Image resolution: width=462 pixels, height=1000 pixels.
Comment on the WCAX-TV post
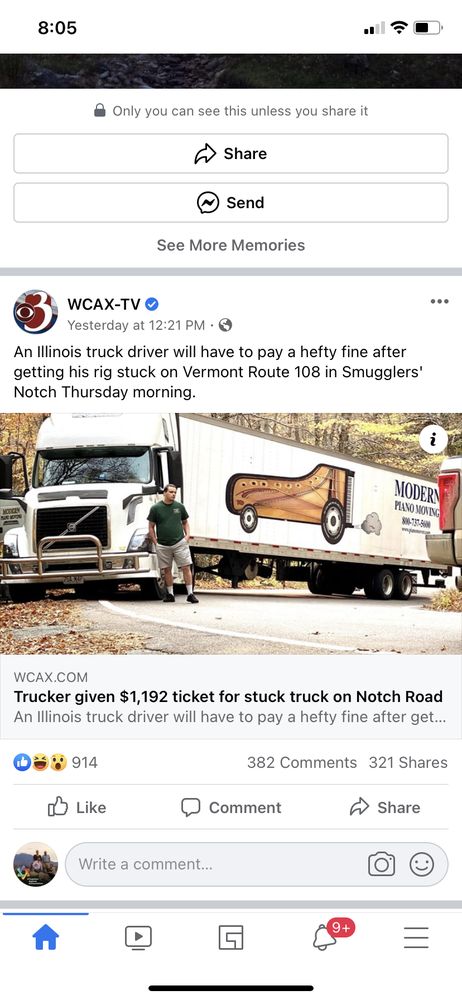(x=231, y=807)
